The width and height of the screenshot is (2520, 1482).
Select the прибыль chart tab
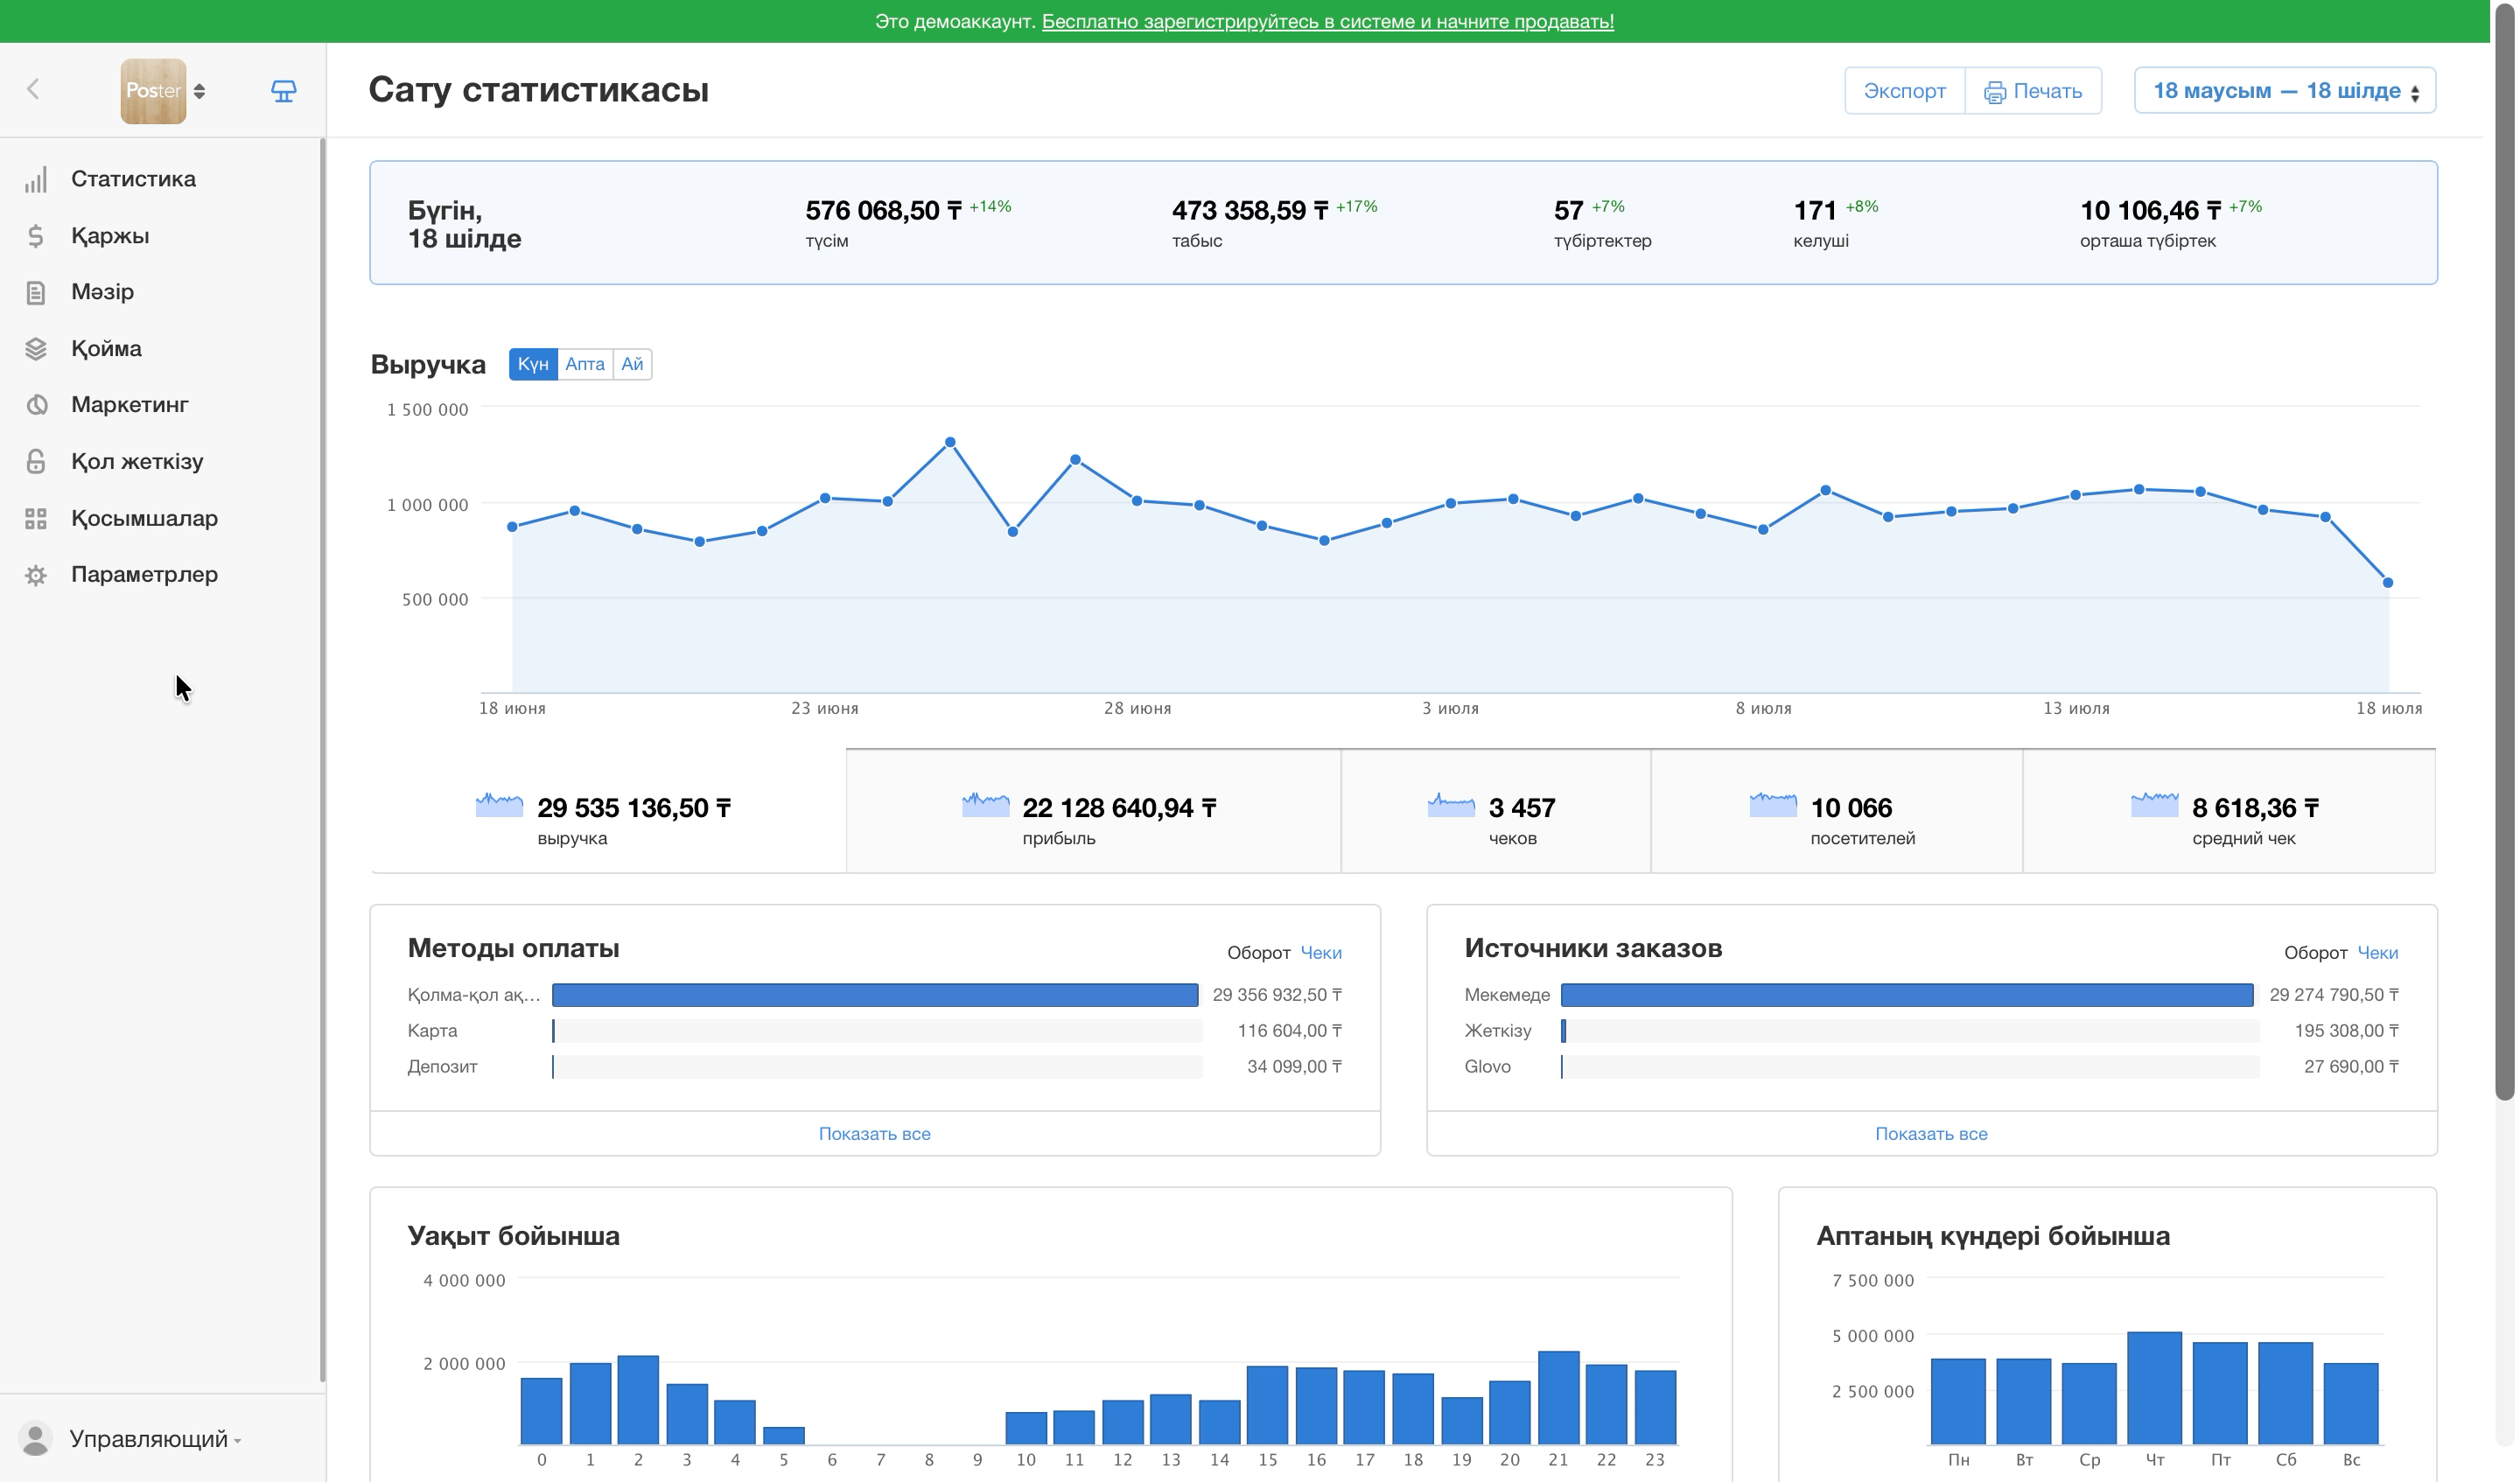(x=1093, y=812)
